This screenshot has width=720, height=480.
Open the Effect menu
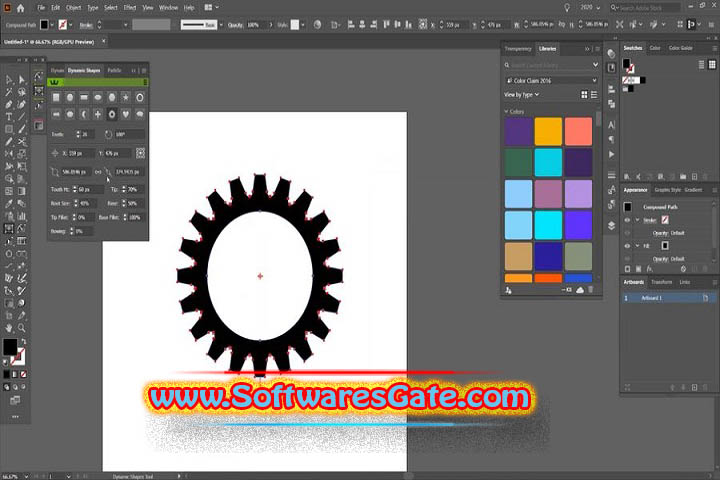130,8
